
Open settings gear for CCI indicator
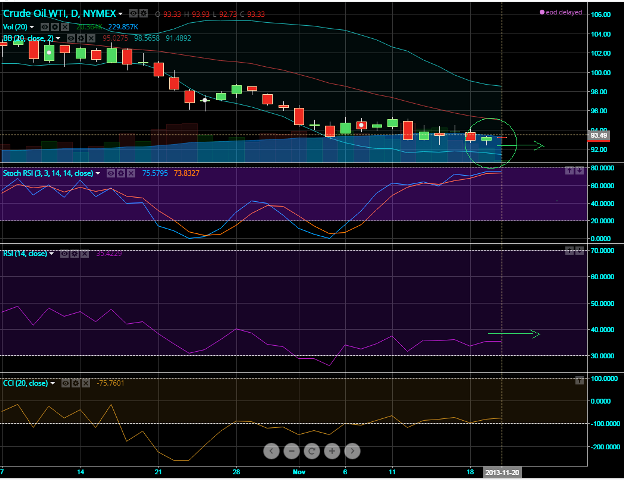[77, 383]
